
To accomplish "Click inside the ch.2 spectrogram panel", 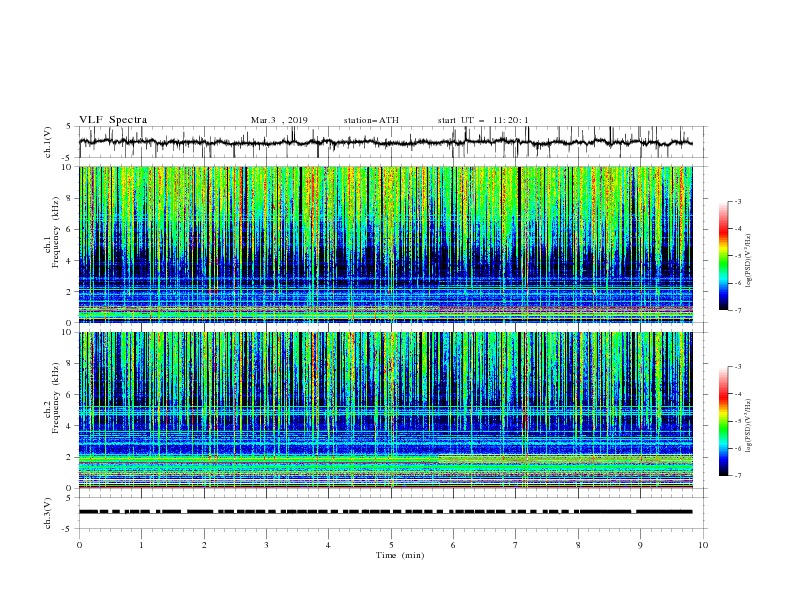I will (386, 410).
